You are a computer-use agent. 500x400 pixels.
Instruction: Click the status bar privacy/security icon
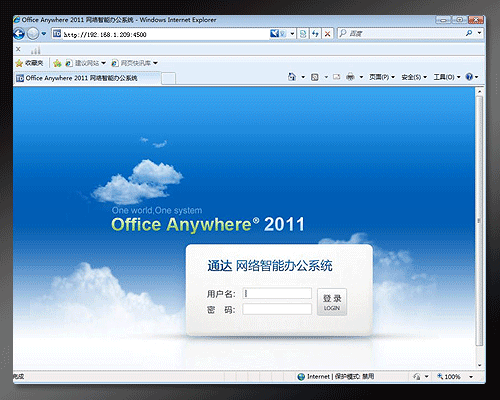click(x=416, y=377)
